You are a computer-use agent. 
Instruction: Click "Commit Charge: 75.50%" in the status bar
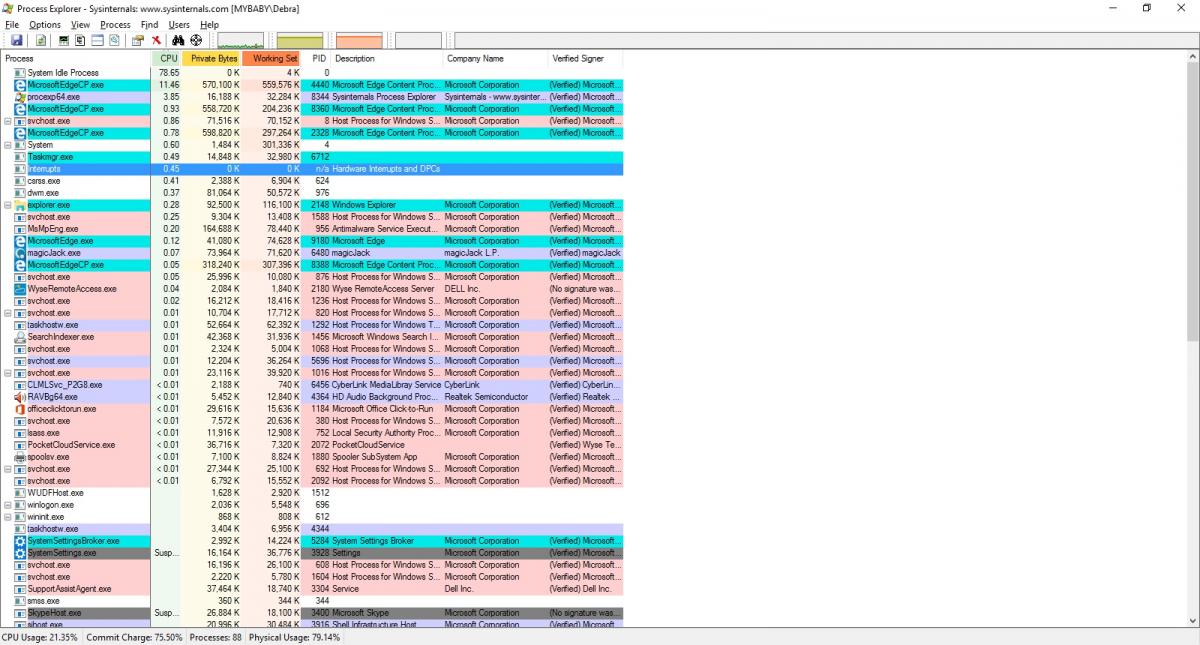point(135,637)
